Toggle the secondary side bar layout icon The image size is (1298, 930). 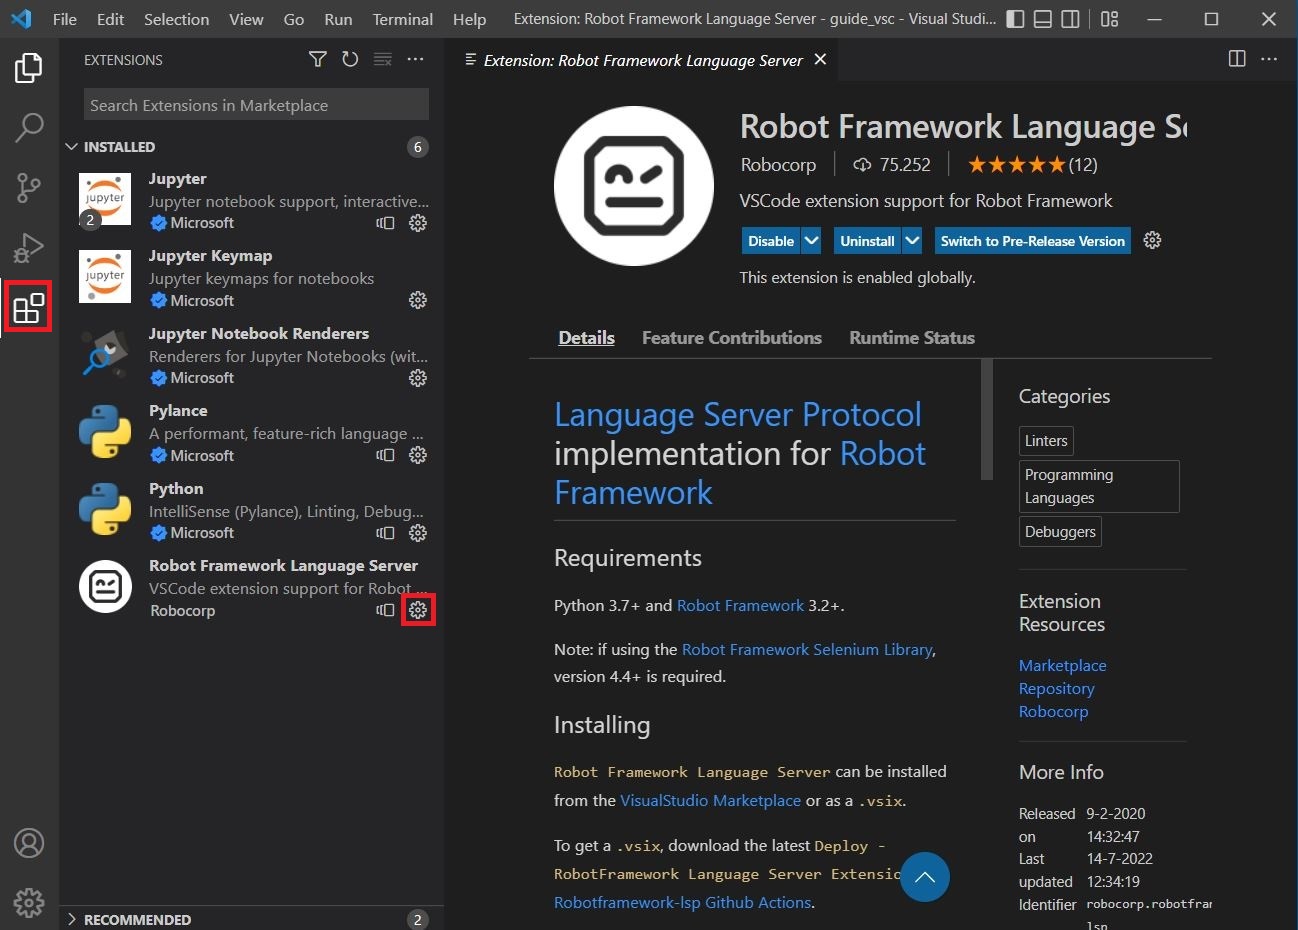tap(1070, 19)
